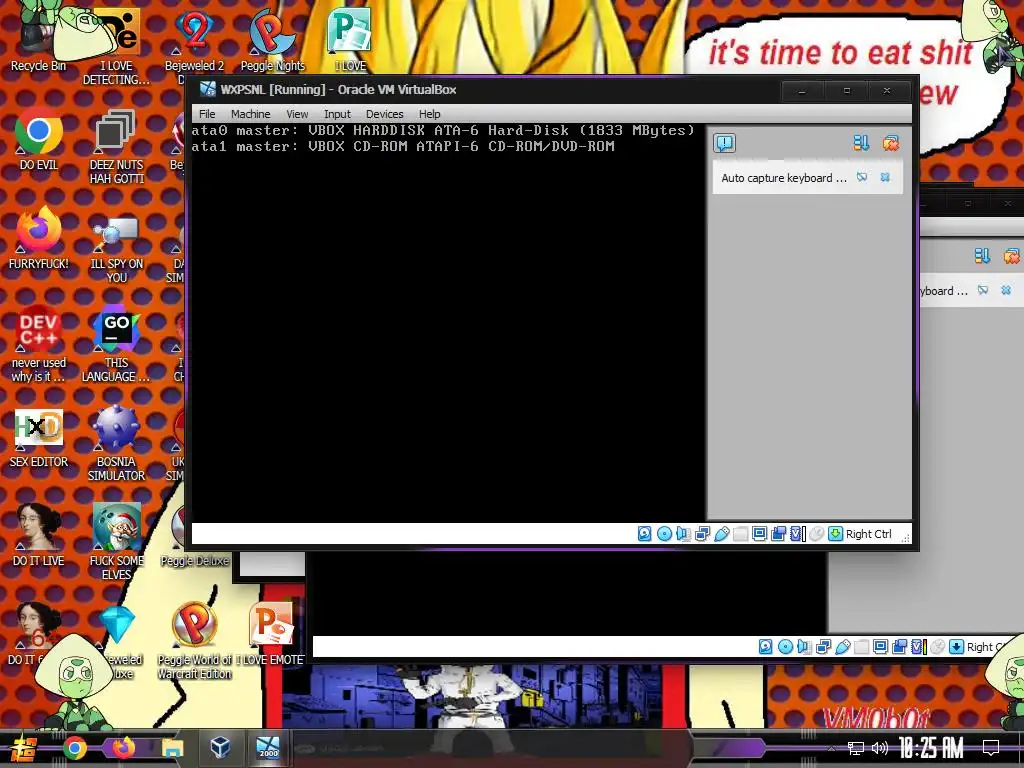Click mouse integration indicator in WXPSNL status bar
This screenshot has height=768, width=1024.
click(816, 534)
